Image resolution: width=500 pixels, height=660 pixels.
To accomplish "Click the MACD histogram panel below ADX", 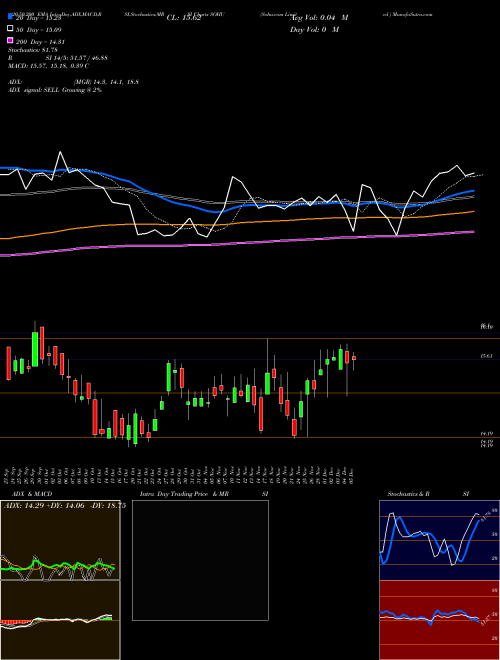I will pos(60,620).
